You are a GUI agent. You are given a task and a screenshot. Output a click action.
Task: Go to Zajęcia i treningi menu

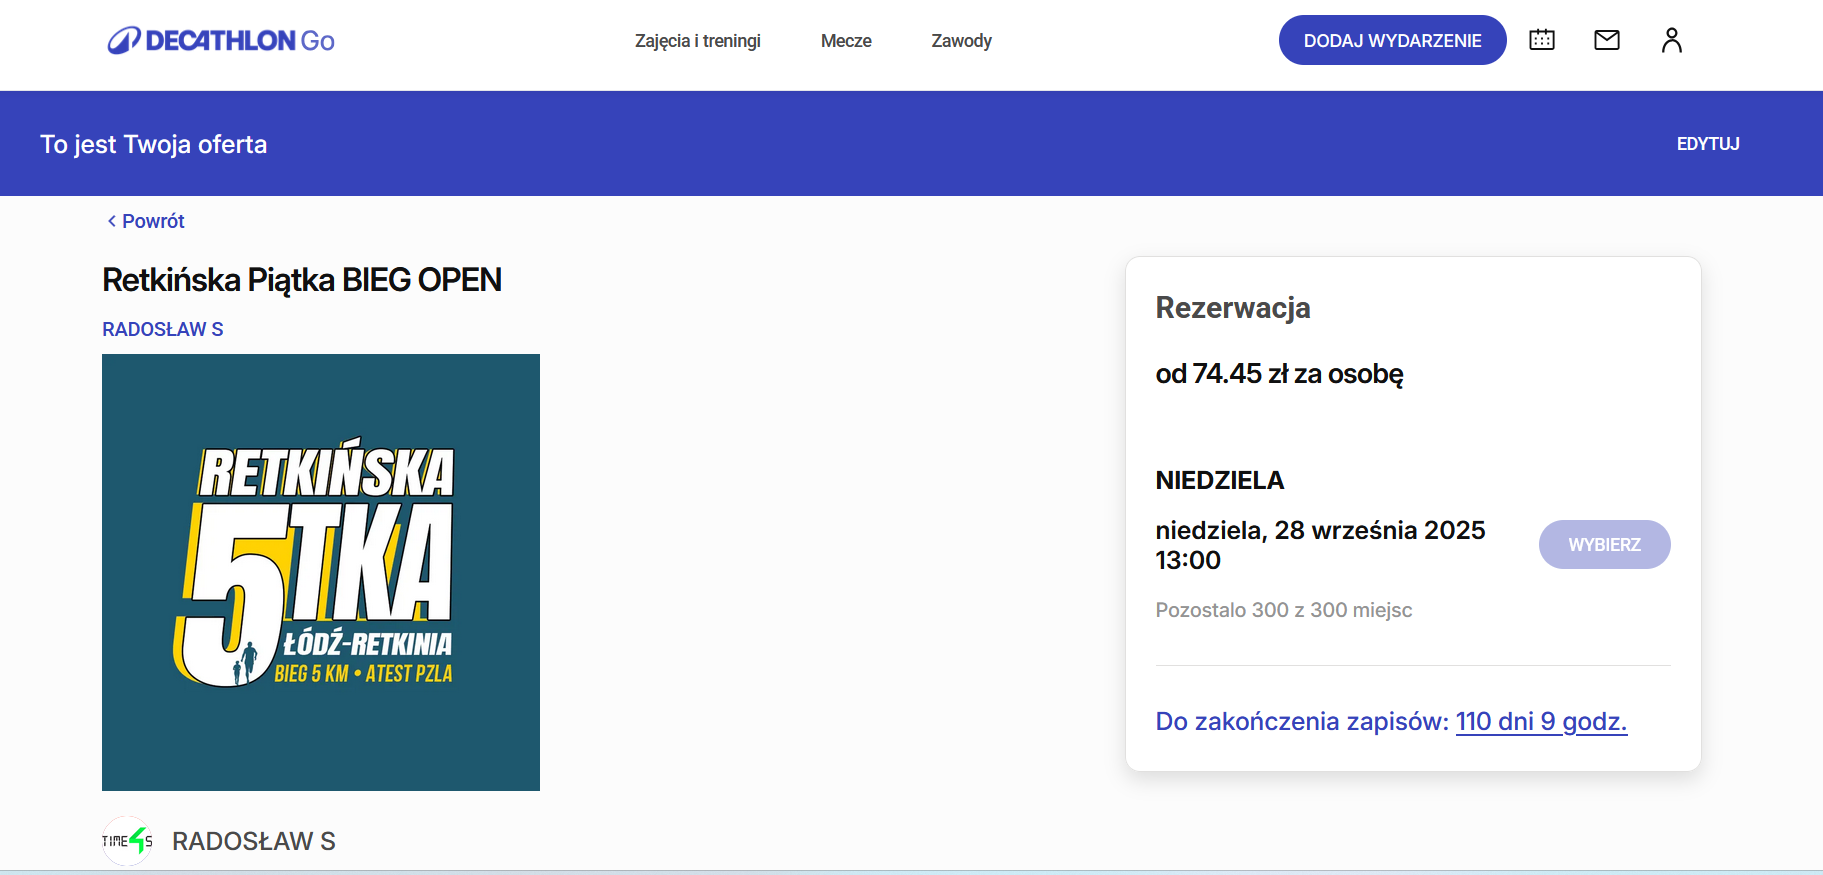coord(698,41)
